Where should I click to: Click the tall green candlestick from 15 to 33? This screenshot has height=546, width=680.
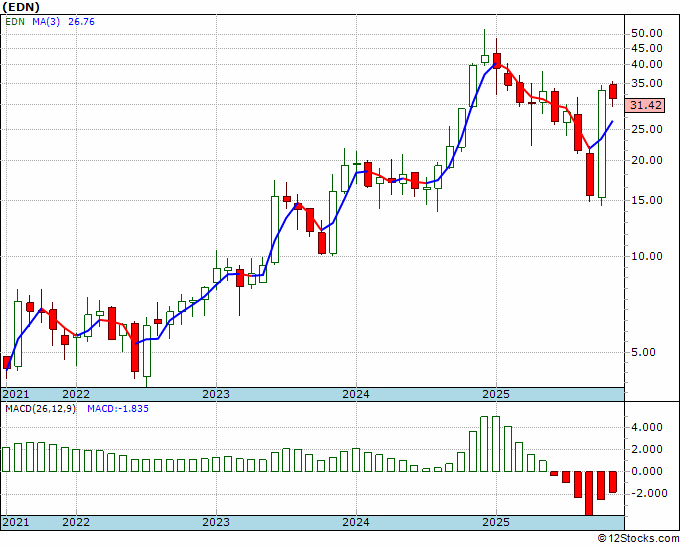coord(602,144)
